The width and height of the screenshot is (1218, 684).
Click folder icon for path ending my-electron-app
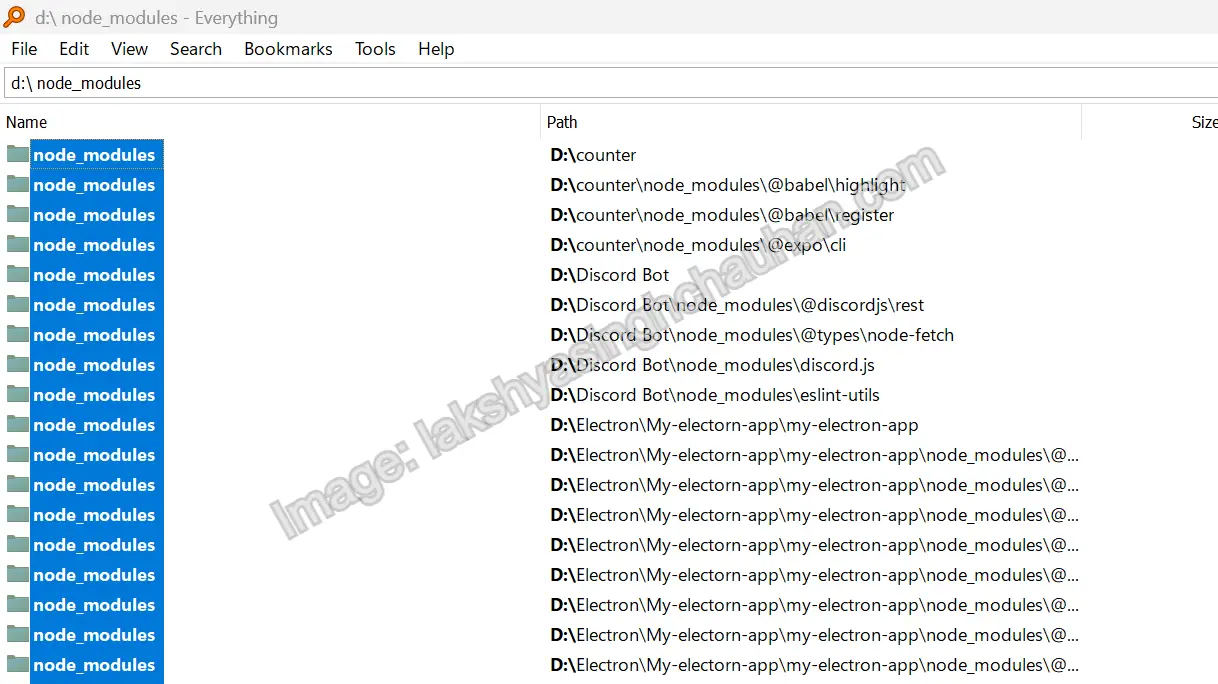tap(18, 424)
